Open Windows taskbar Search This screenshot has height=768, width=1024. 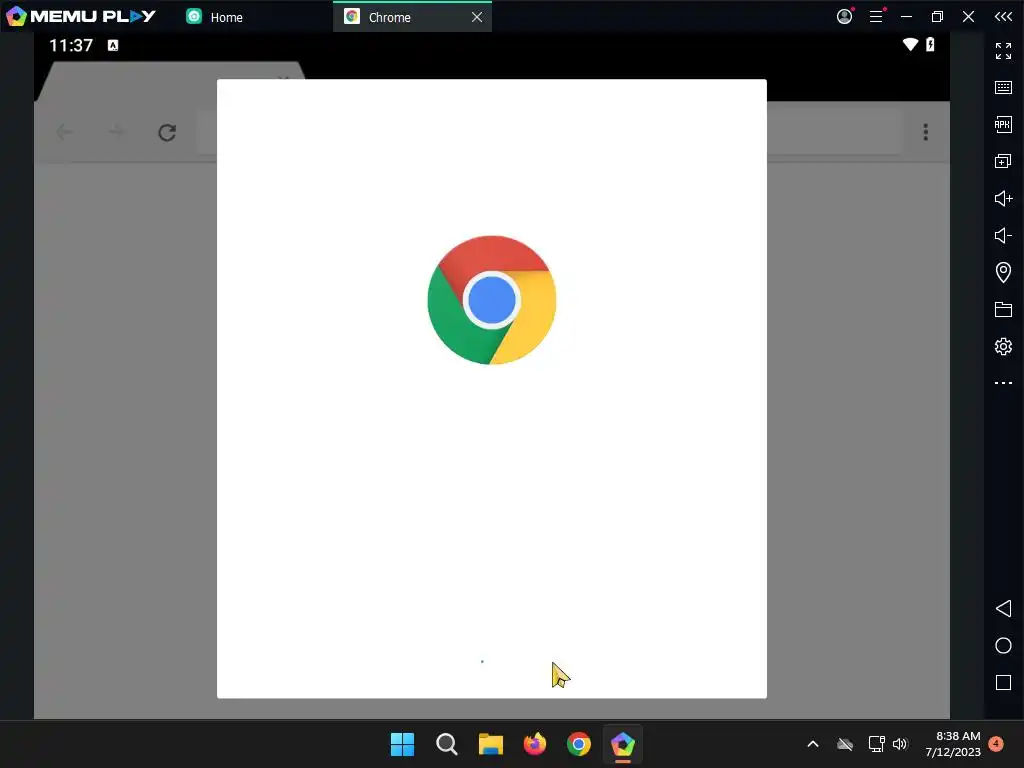(x=447, y=744)
